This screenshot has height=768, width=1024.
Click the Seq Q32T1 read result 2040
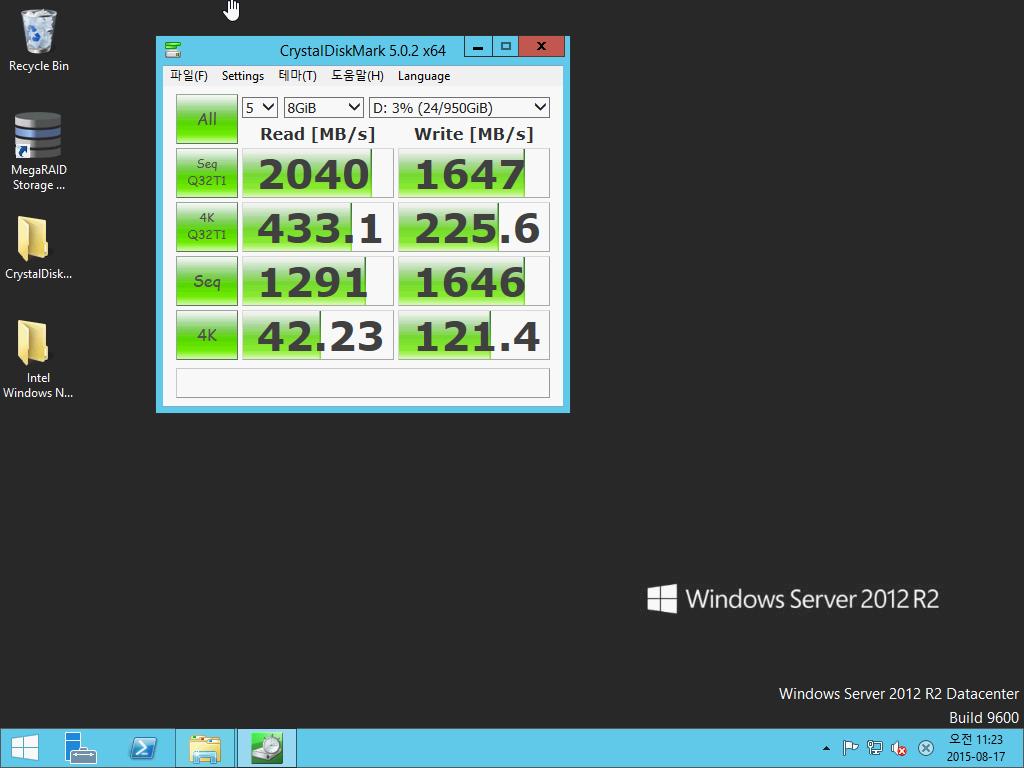317,173
